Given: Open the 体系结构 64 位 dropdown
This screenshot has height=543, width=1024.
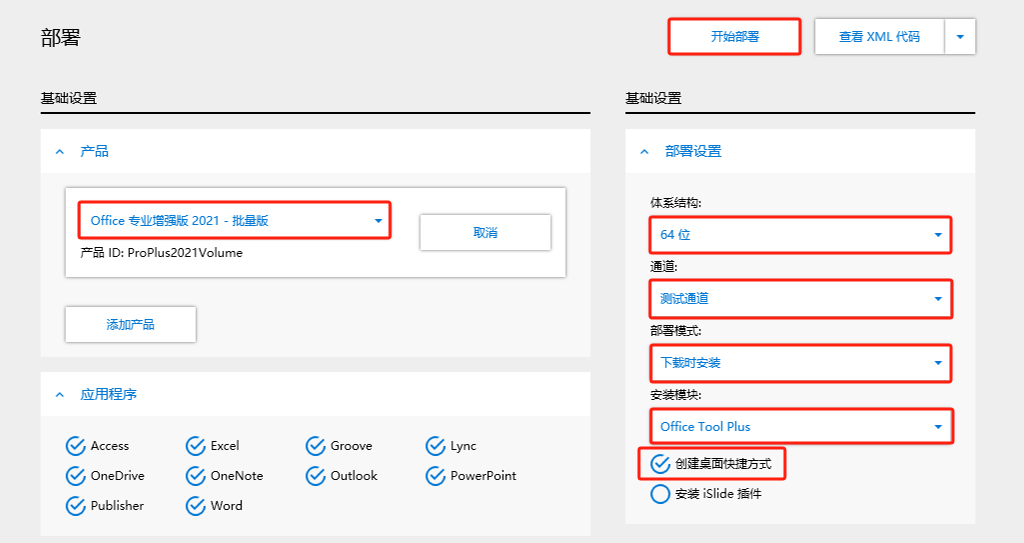Looking at the screenshot, I should 801,235.
